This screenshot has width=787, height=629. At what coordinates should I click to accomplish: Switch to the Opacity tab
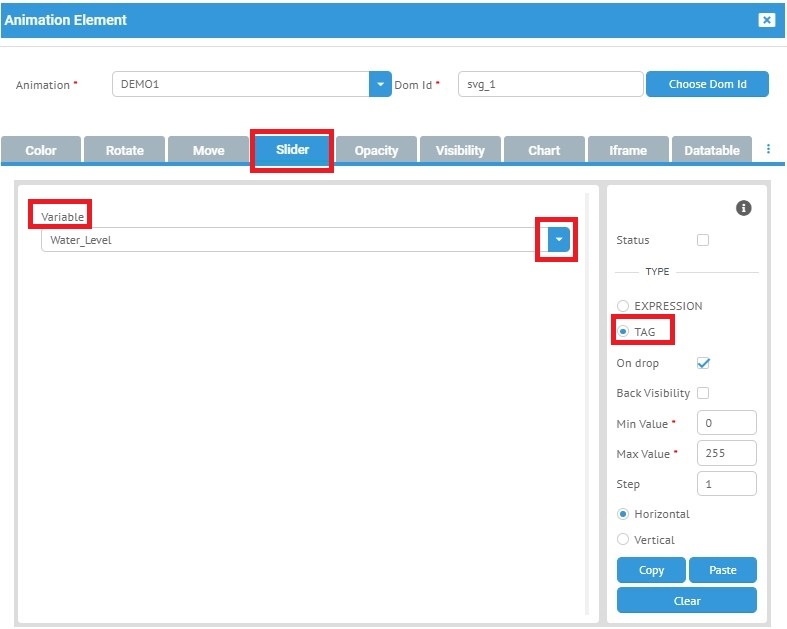(x=376, y=150)
